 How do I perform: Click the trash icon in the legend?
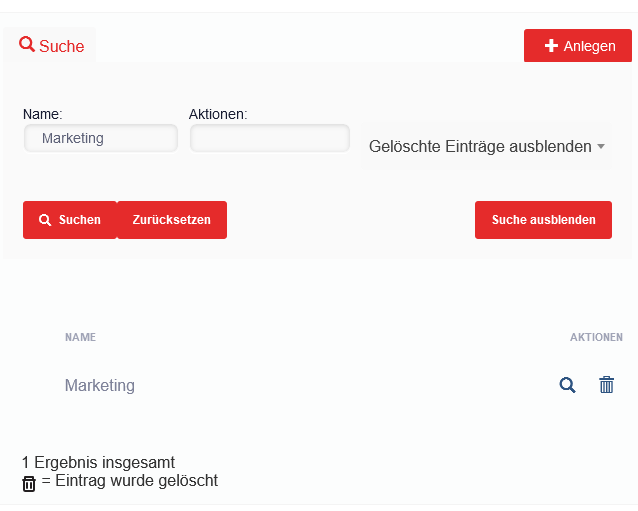click(x=29, y=483)
